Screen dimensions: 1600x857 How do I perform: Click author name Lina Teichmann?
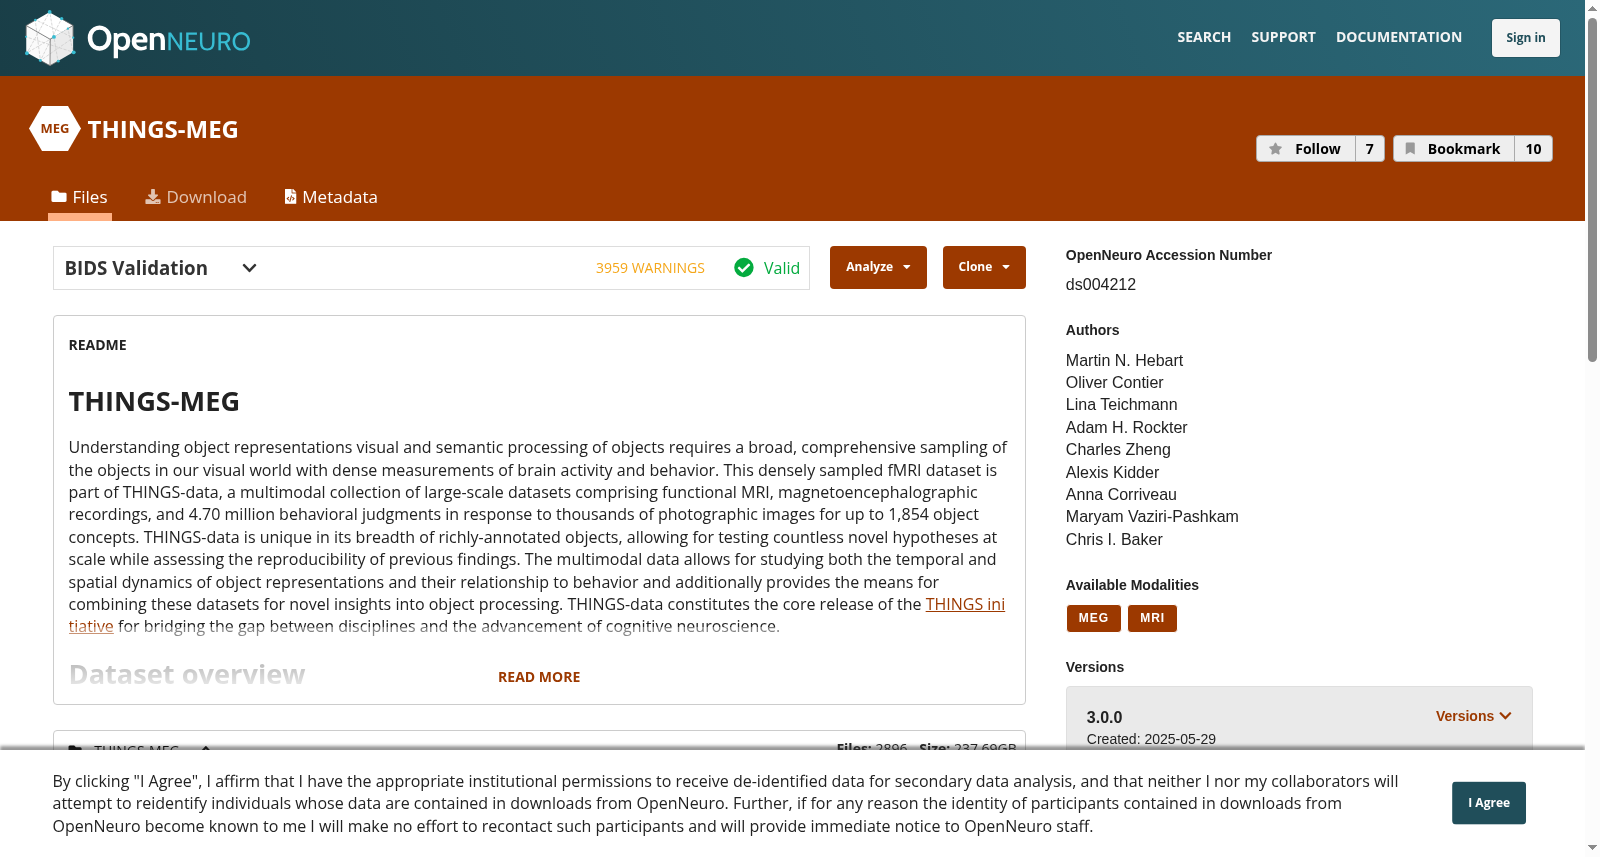point(1121,405)
